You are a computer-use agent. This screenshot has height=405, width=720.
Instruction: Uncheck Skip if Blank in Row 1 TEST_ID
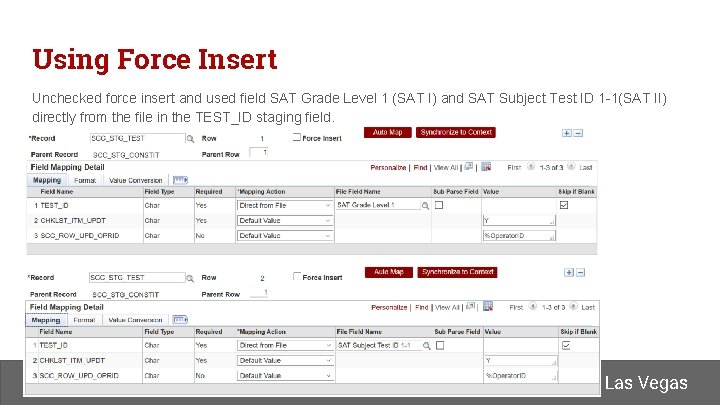pos(564,205)
